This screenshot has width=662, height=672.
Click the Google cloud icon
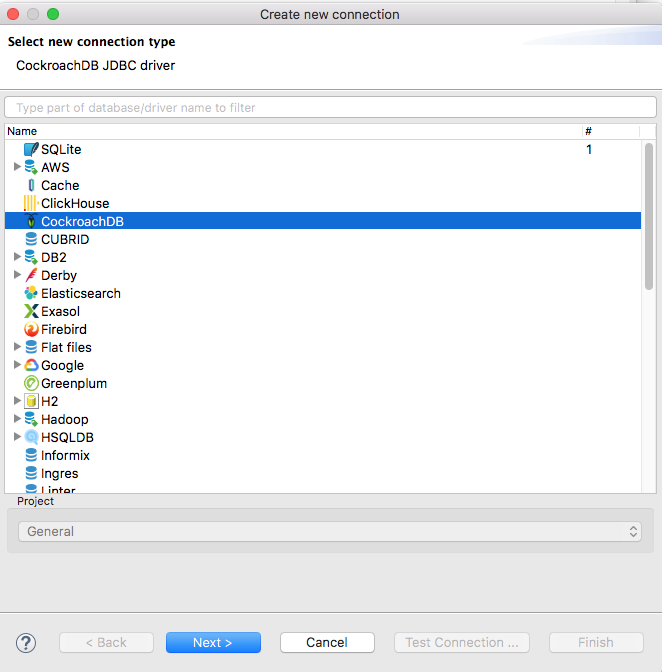point(31,365)
